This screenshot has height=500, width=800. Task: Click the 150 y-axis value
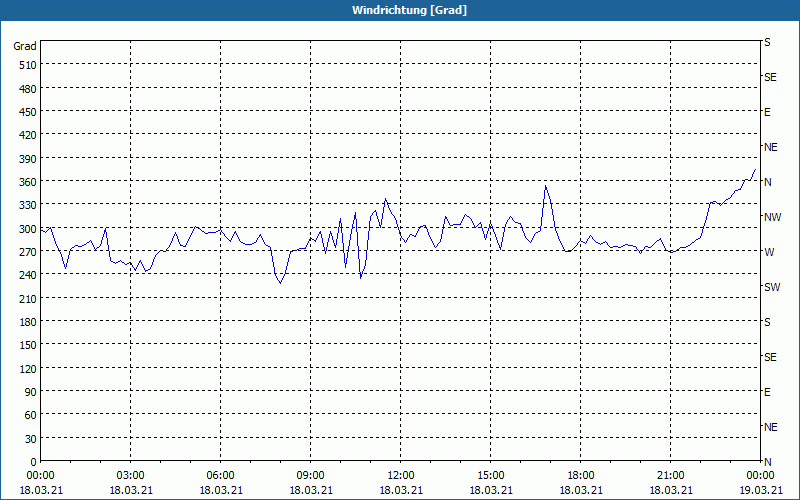(29, 345)
